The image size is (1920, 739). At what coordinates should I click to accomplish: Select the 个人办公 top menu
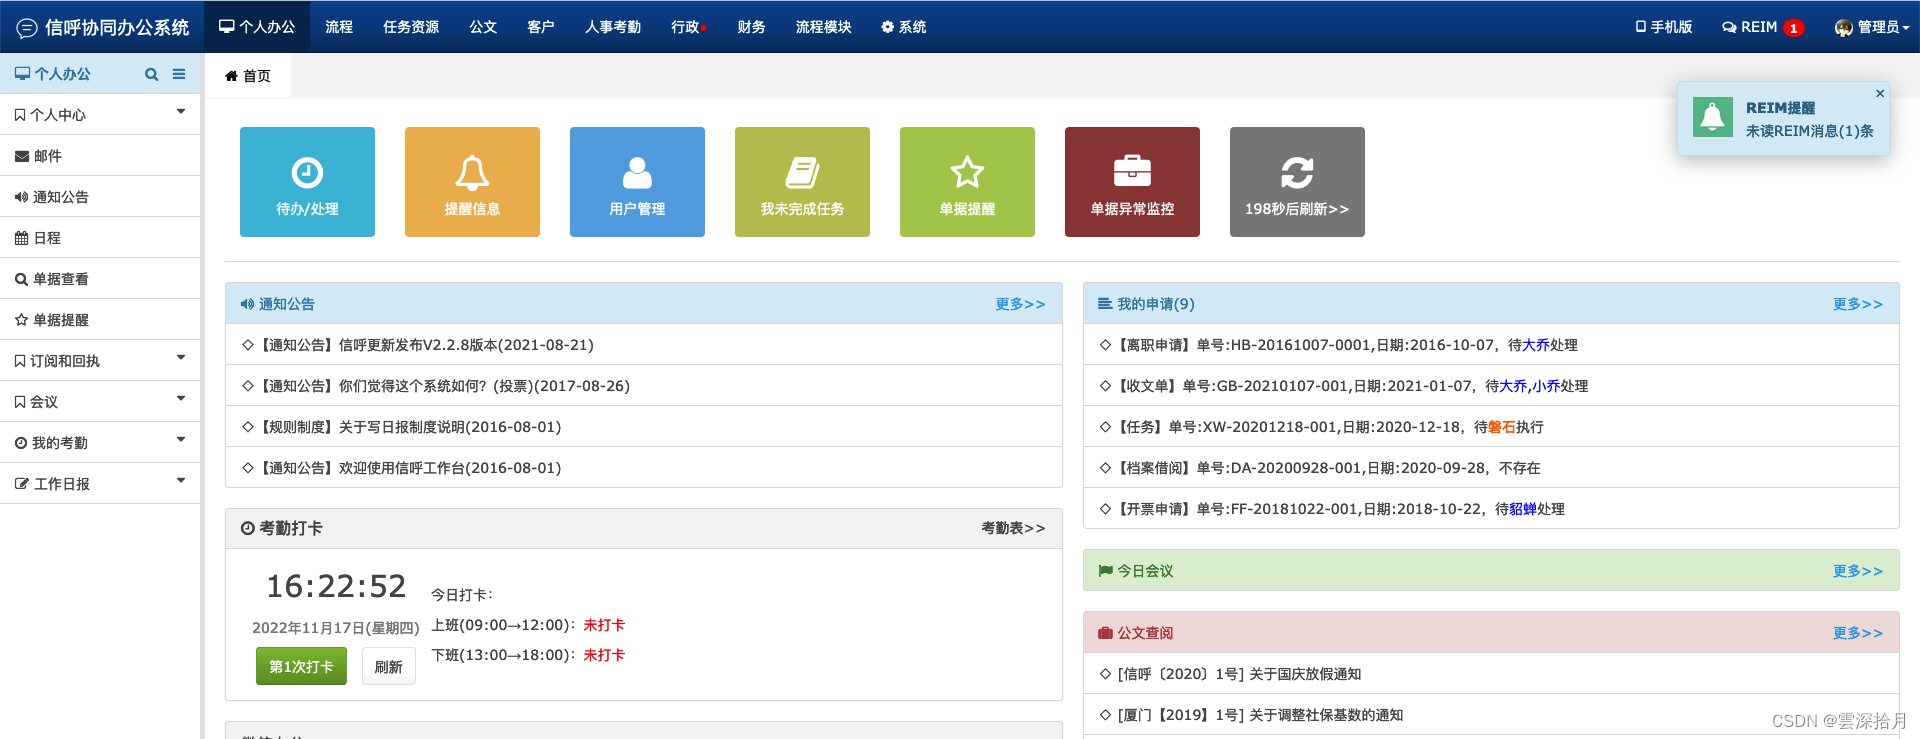click(257, 27)
